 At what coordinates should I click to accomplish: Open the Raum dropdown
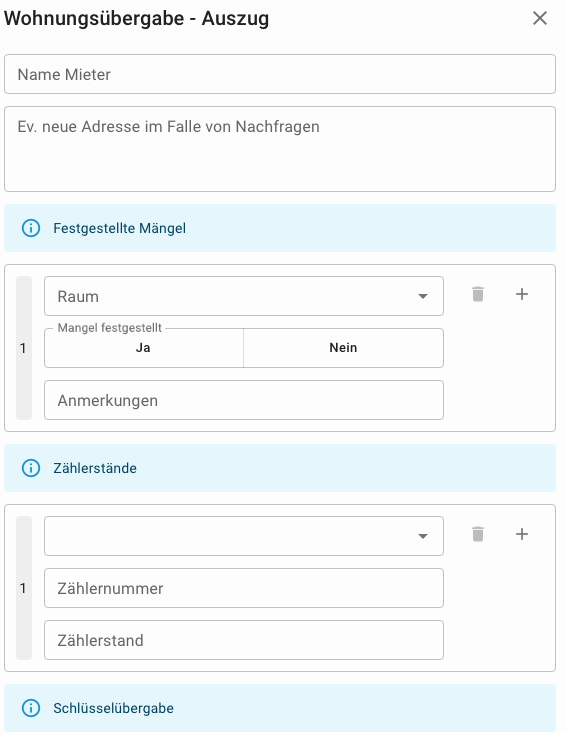click(244, 296)
